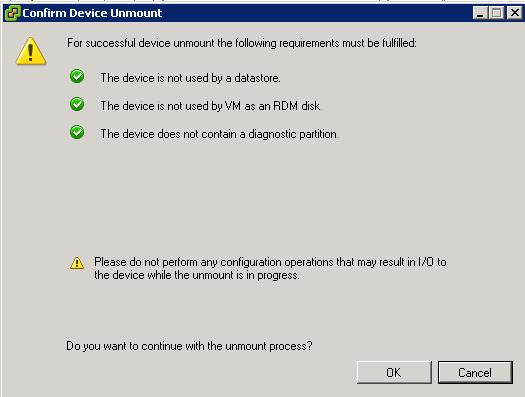Click the vSphere icon in the title bar
The image size is (525, 397).
click(x=12, y=13)
